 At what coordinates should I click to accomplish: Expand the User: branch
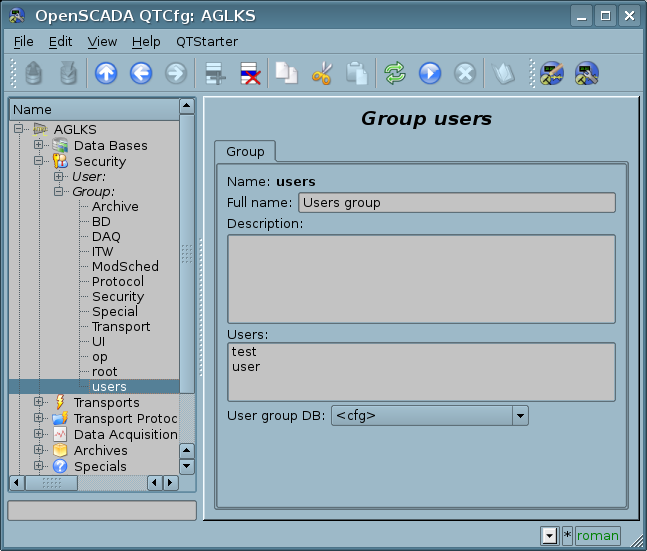pos(59,176)
